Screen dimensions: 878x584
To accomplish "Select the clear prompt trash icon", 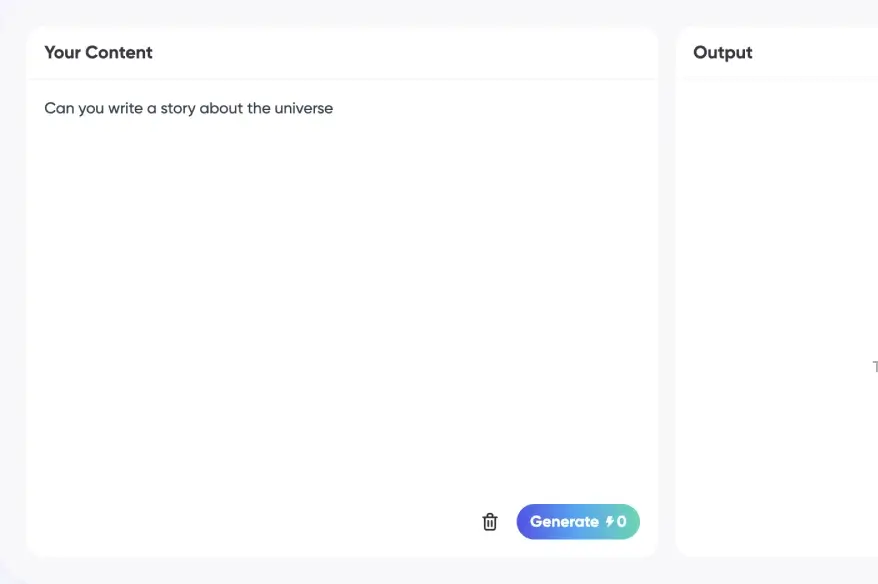I will [x=490, y=521].
